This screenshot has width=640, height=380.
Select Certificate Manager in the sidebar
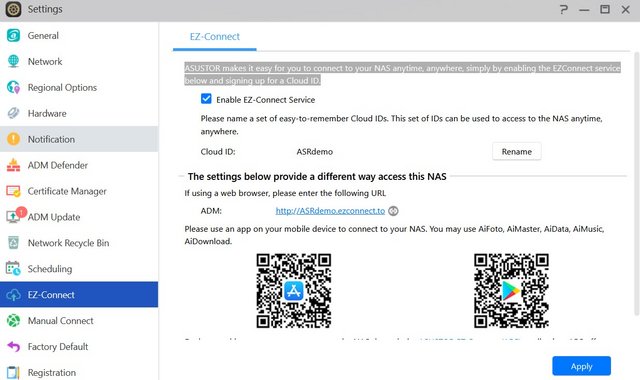tap(79, 191)
